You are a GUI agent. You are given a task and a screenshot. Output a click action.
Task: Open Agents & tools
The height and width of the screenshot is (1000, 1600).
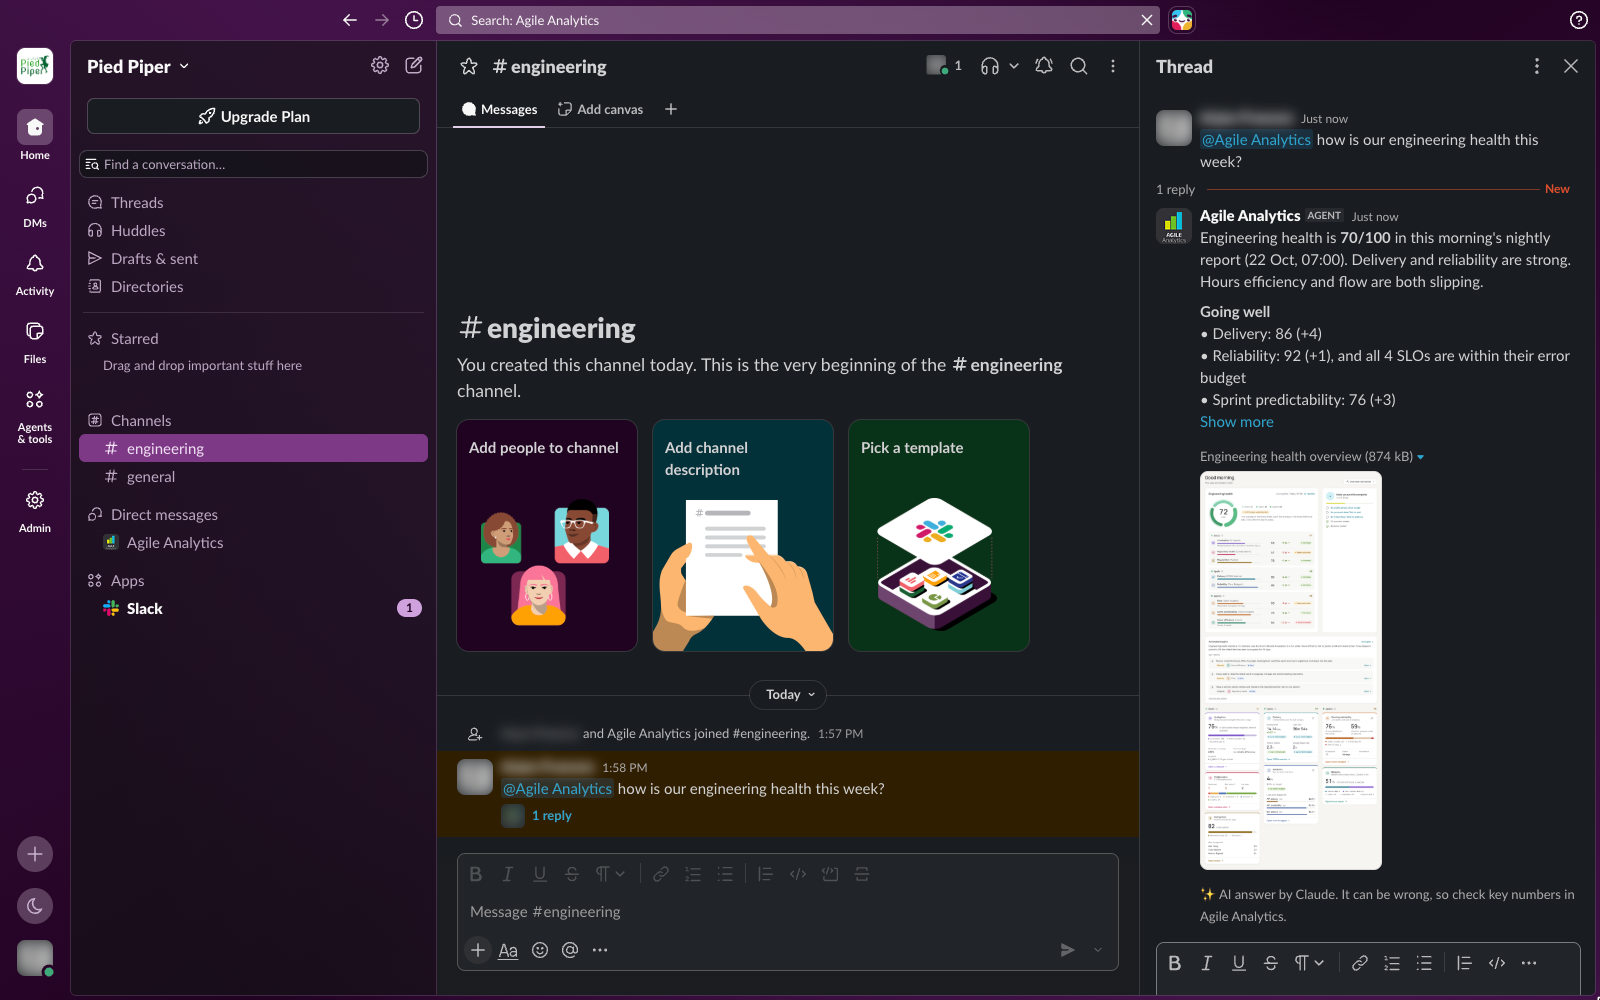click(x=35, y=416)
